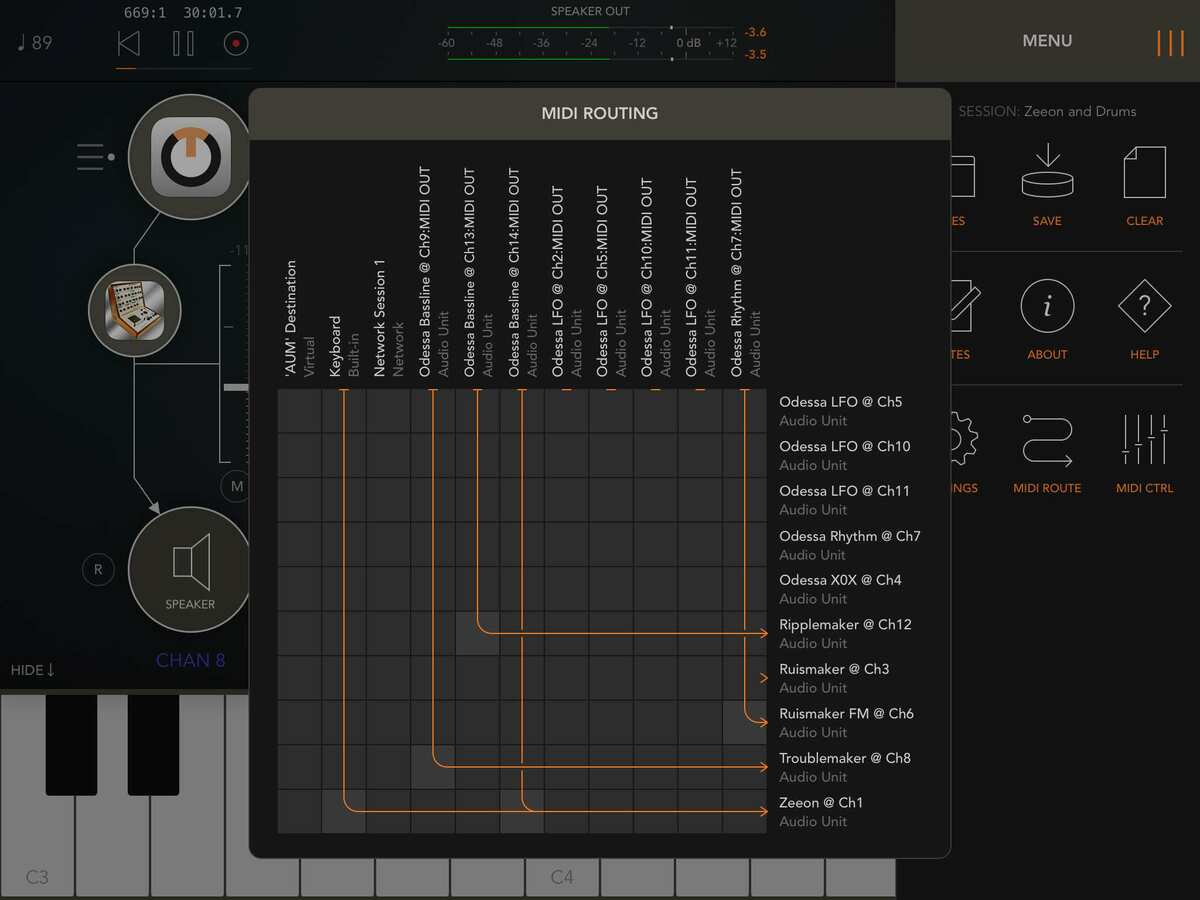Toggle Keyboard to Zeeon @ Ch1 routing cell
The height and width of the screenshot is (900, 1200).
344,811
